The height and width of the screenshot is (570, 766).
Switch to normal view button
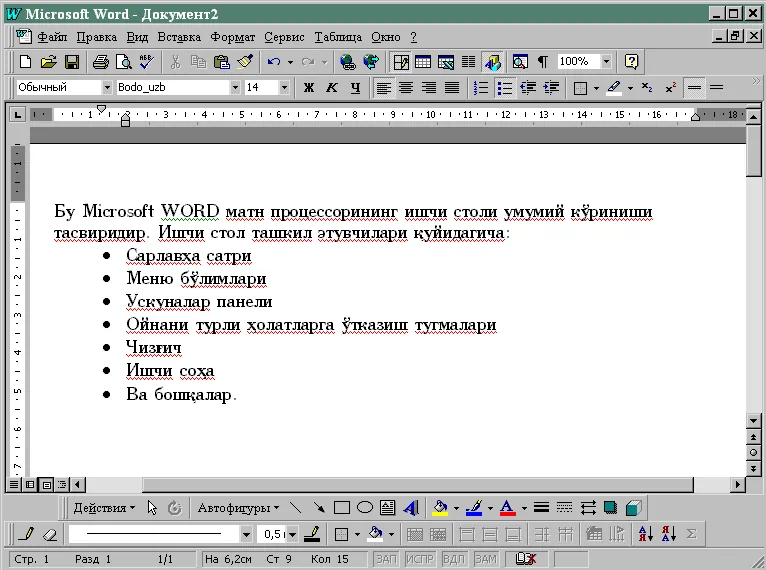pyautogui.click(x=14, y=485)
